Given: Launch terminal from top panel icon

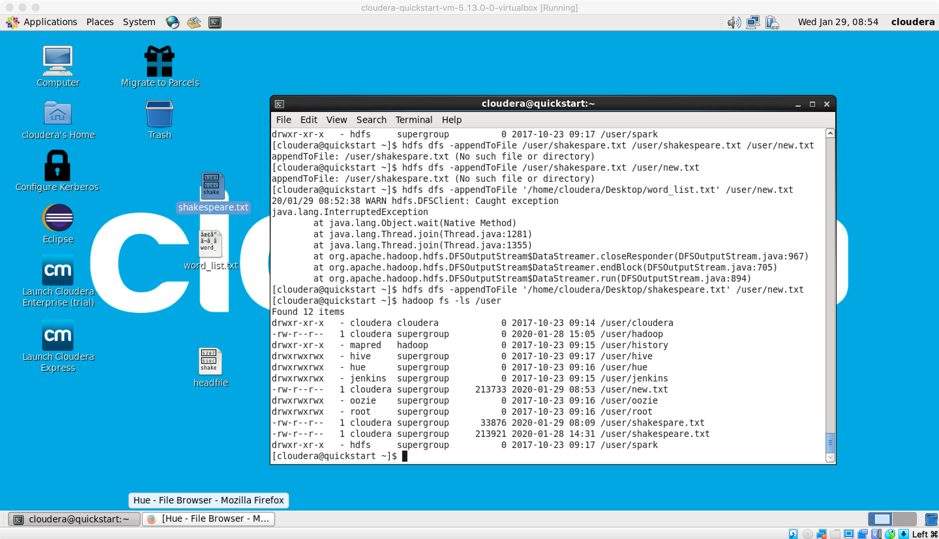Looking at the screenshot, I should tap(215, 22).
